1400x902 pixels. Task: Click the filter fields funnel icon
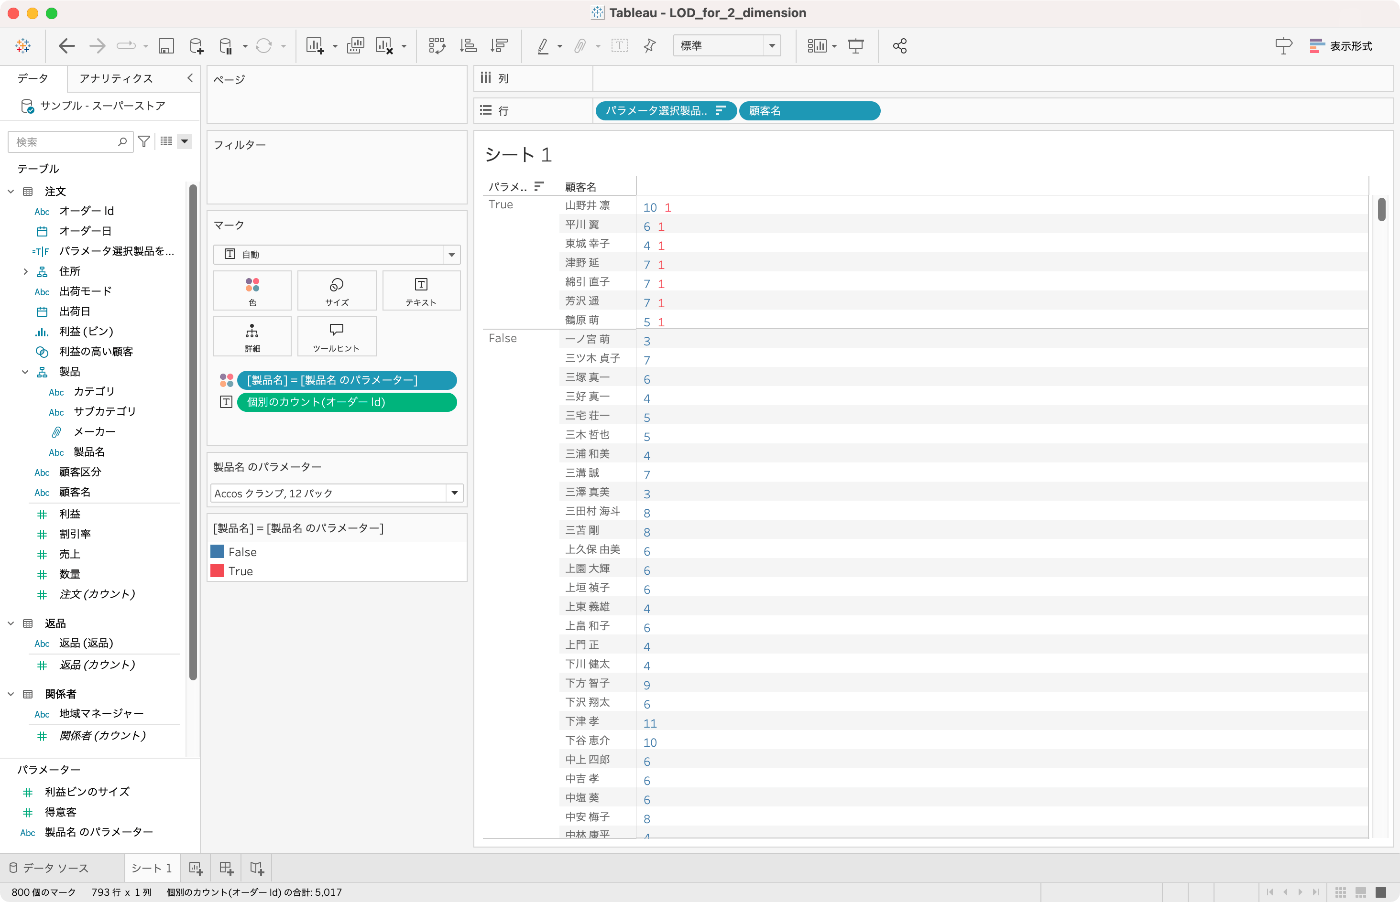pyautogui.click(x=144, y=142)
